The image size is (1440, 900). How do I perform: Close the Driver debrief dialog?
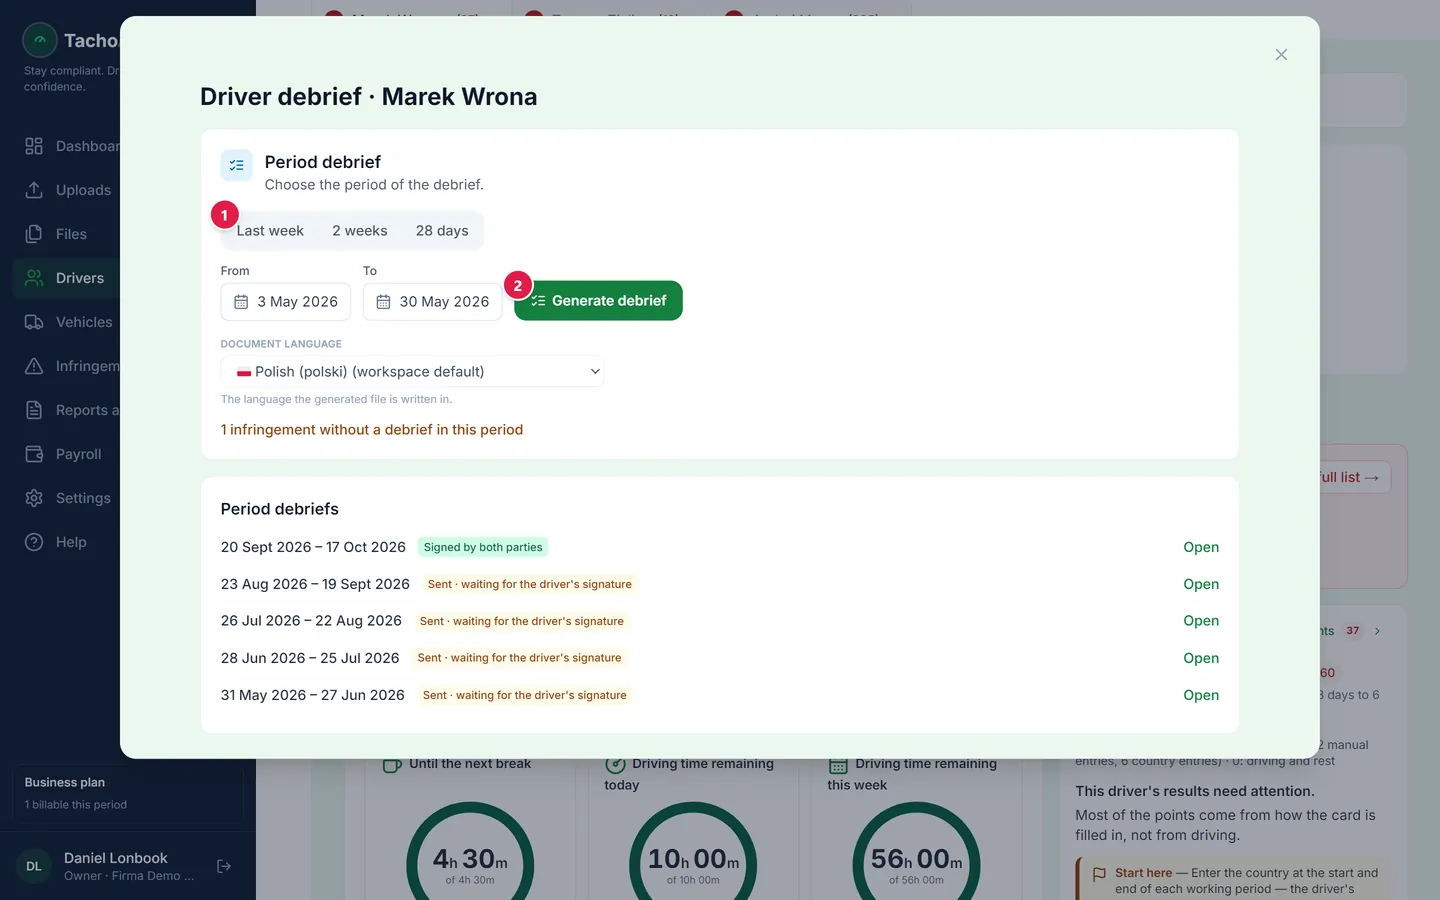(1281, 55)
